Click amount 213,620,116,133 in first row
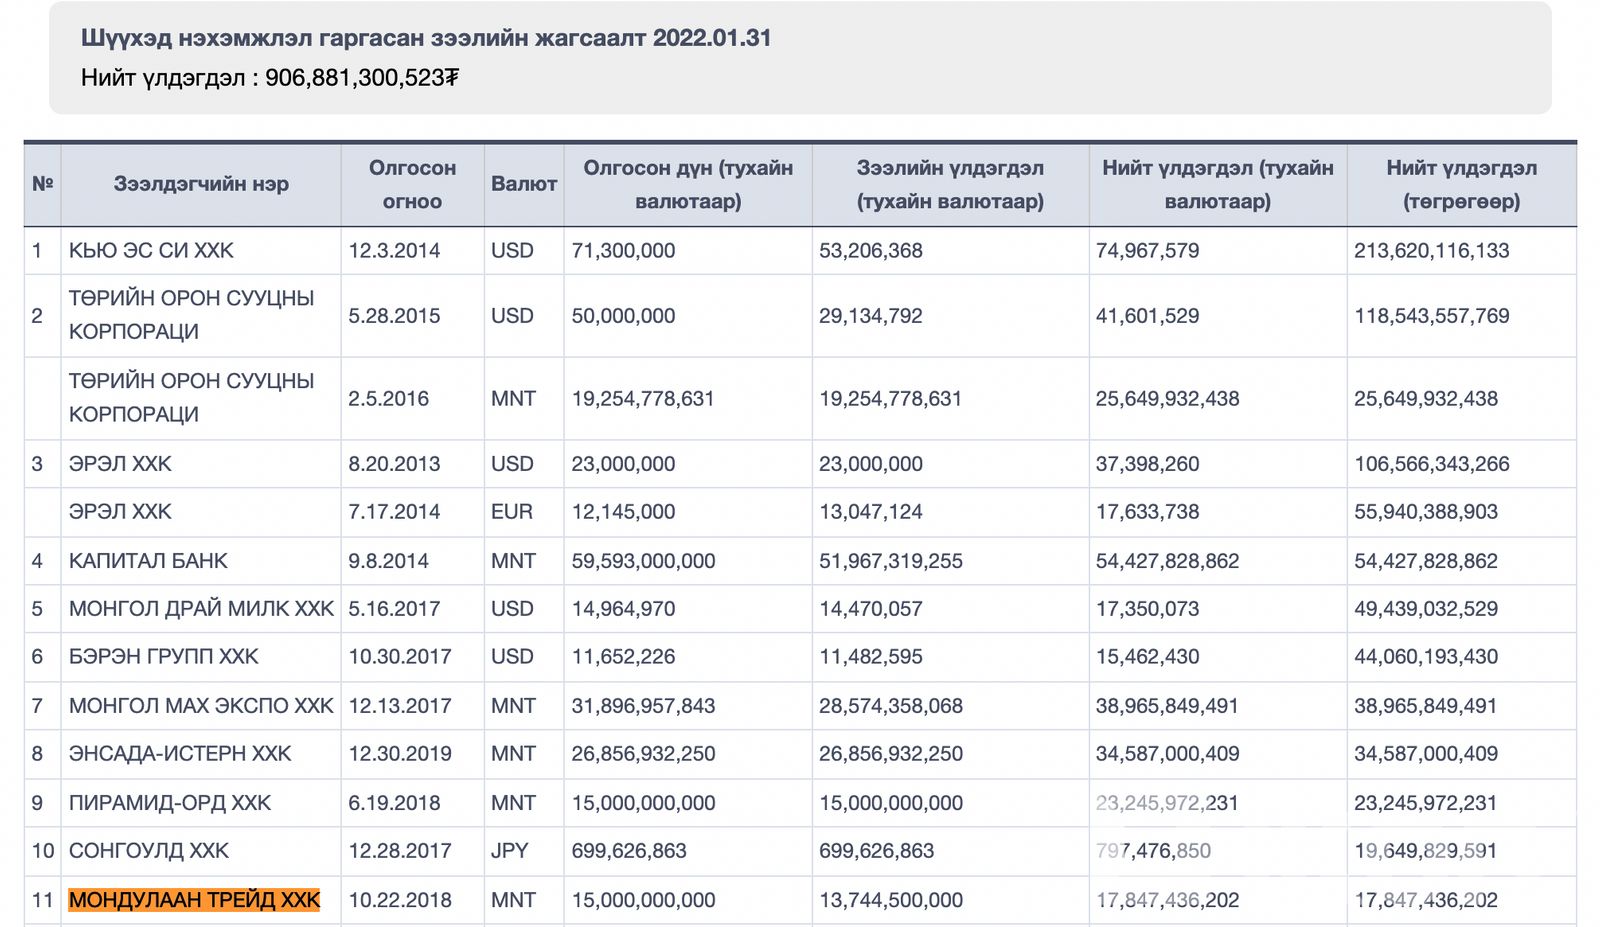 [1431, 251]
